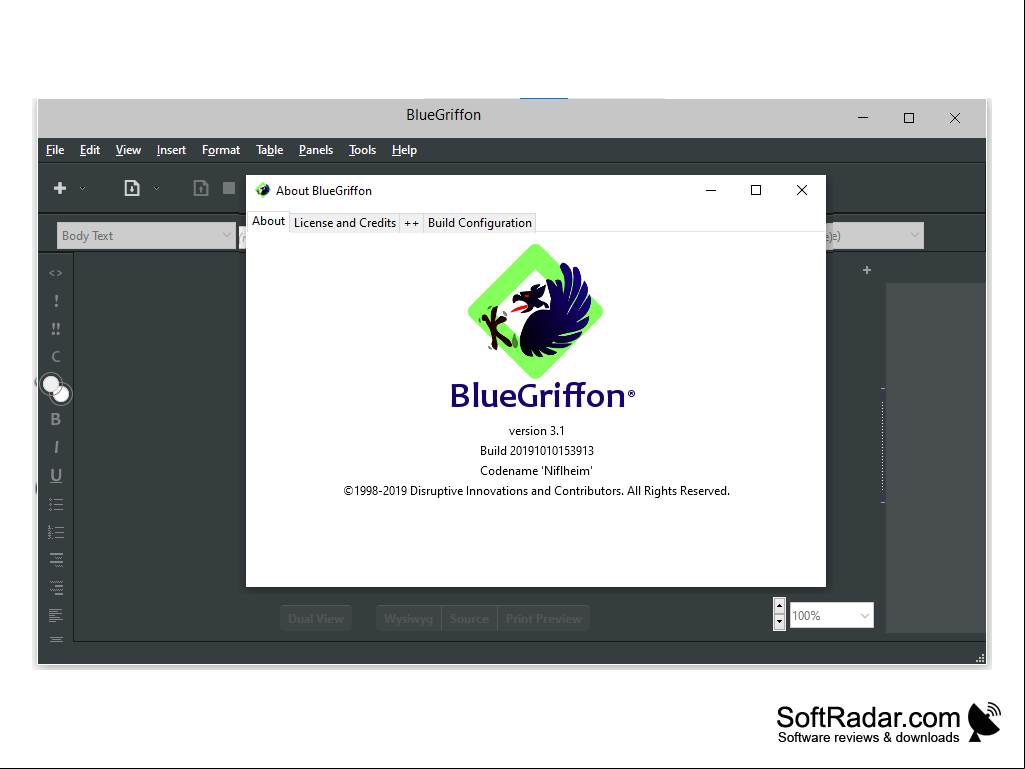Image resolution: width=1025 pixels, height=769 pixels.
Task: Toggle the single exclamation emphasis icon
Action: coord(56,301)
